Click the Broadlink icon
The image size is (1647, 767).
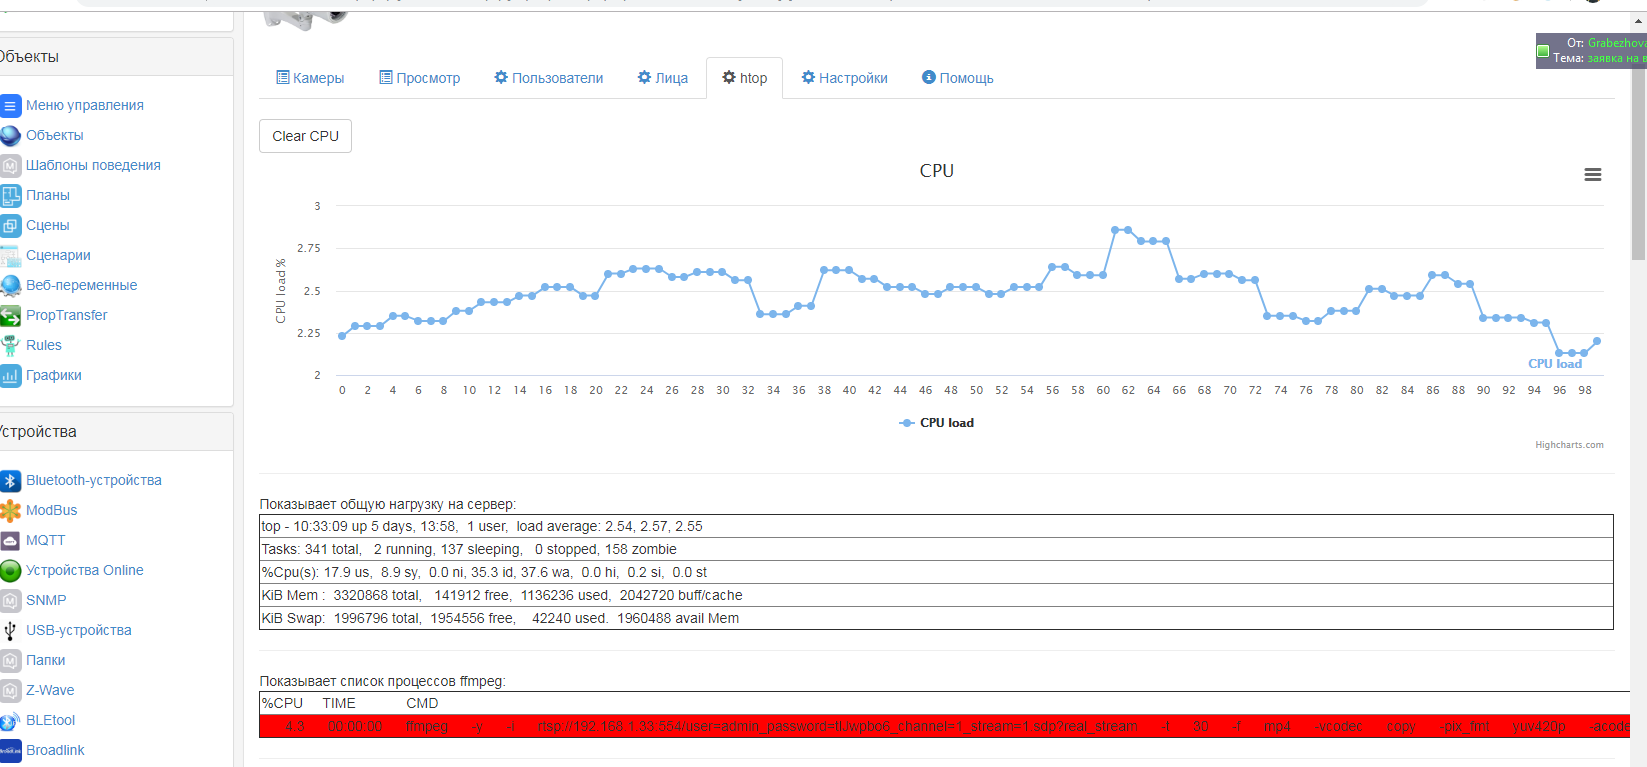tap(10, 750)
